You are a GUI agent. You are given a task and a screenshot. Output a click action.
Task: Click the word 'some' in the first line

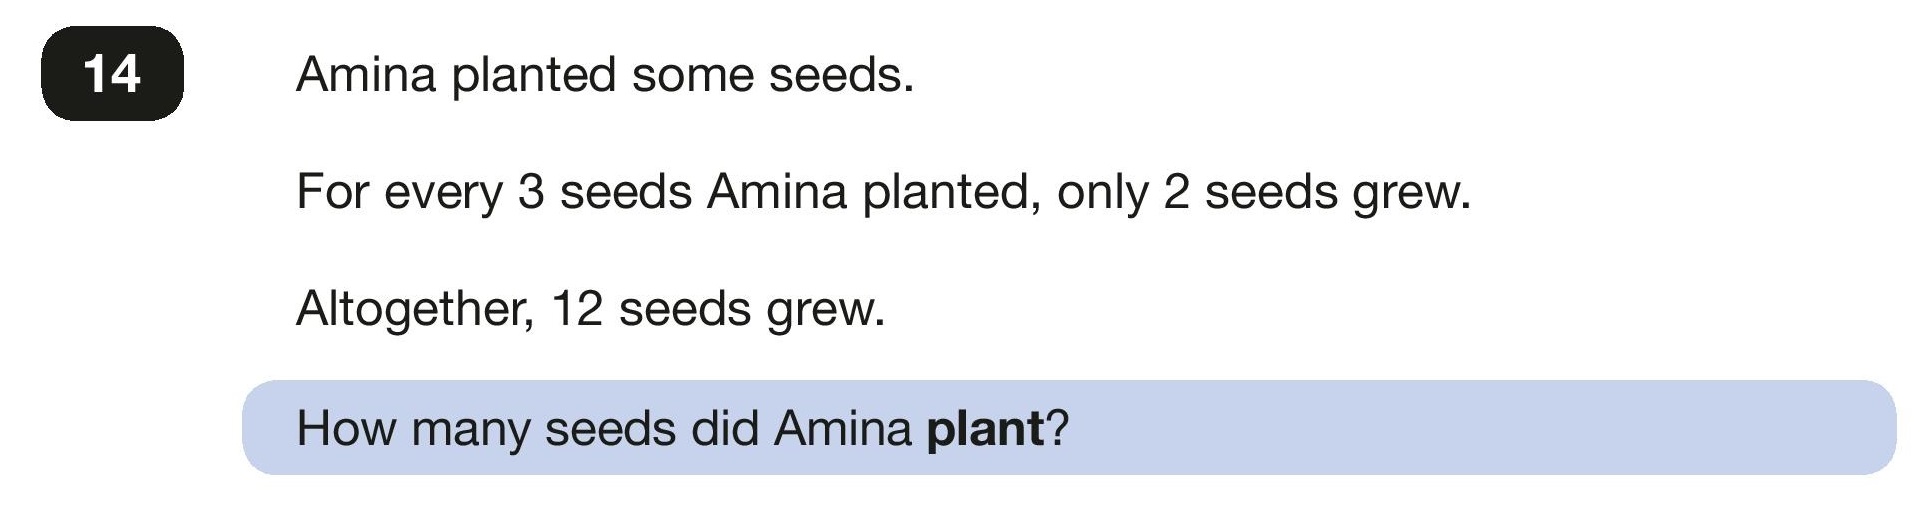point(693,78)
